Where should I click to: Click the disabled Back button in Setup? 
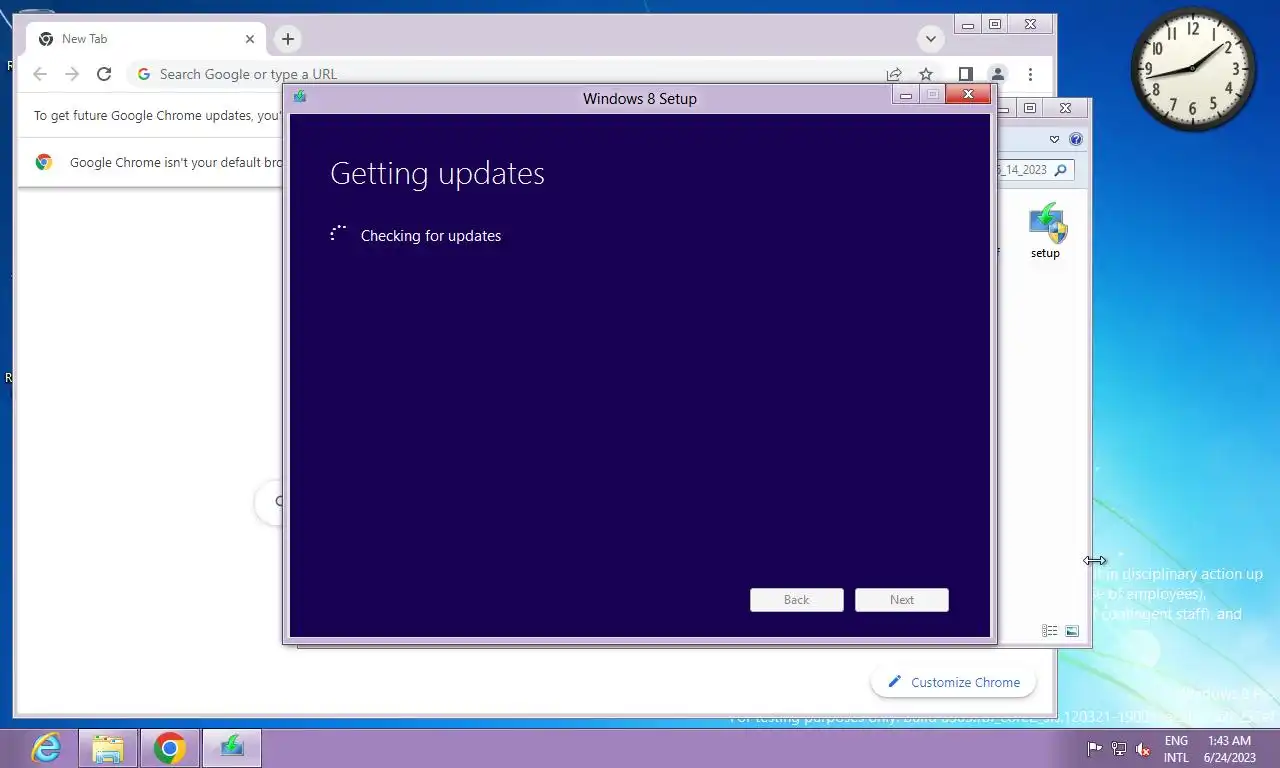[x=797, y=600]
